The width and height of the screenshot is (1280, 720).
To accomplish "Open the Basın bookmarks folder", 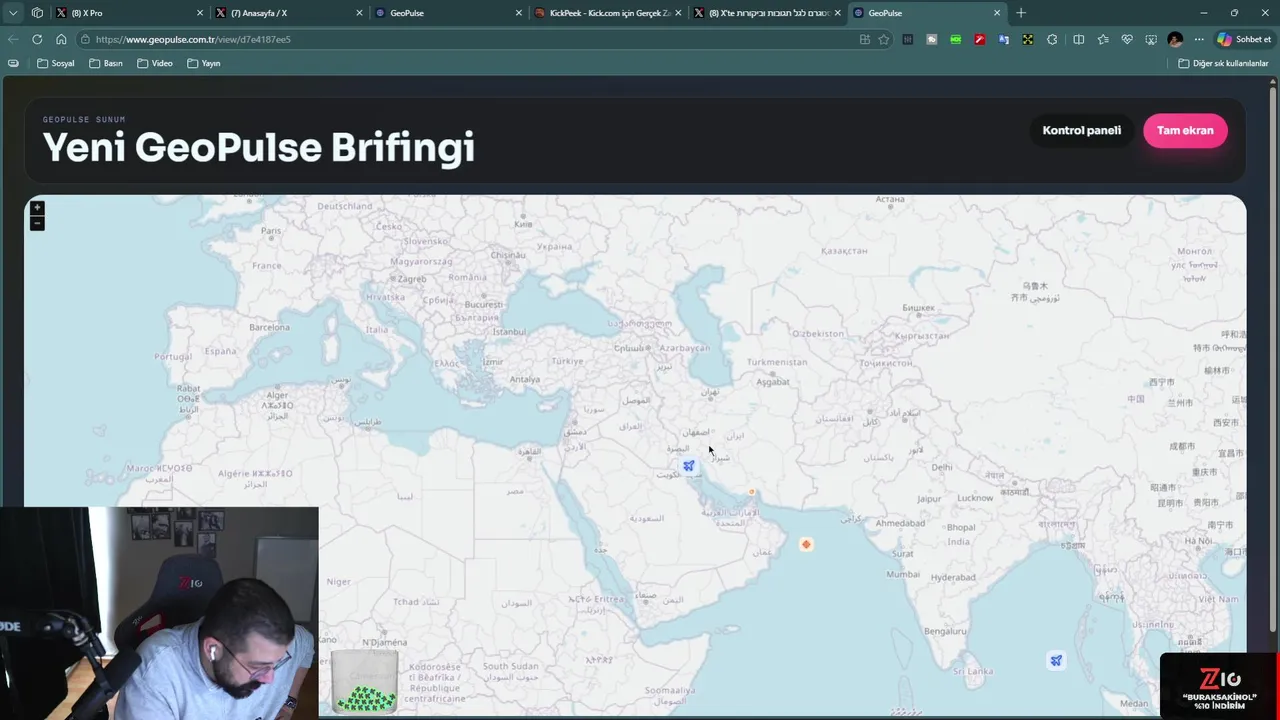I will [x=106, y=63].
